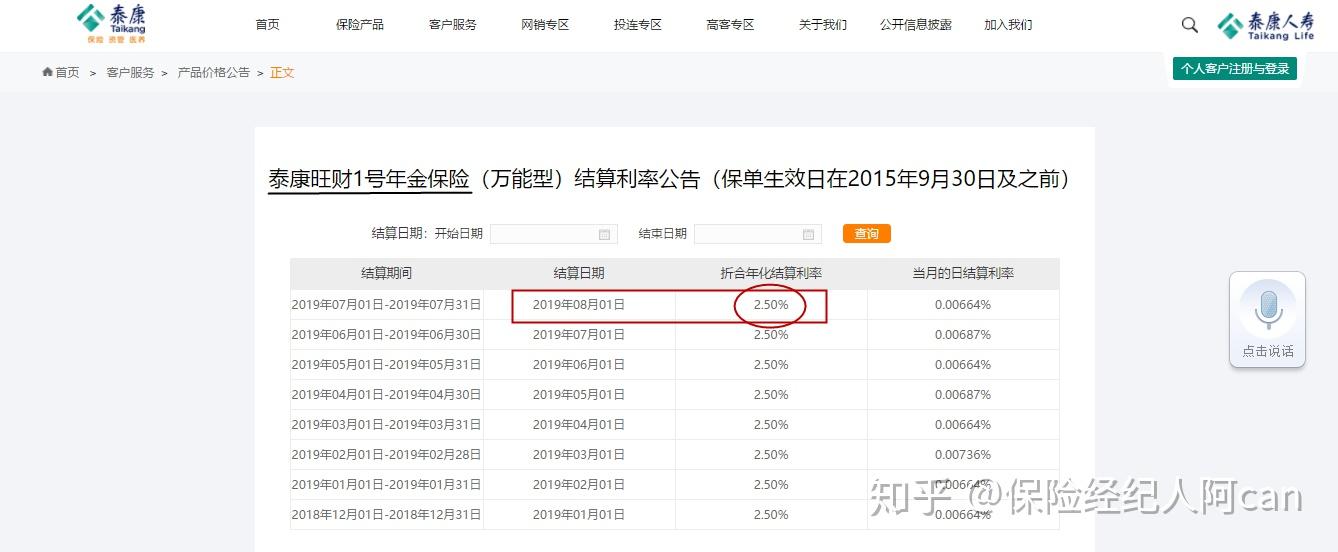Go to 网销专区 menu
Viewport: 1338px width, 552px height.
545,25
